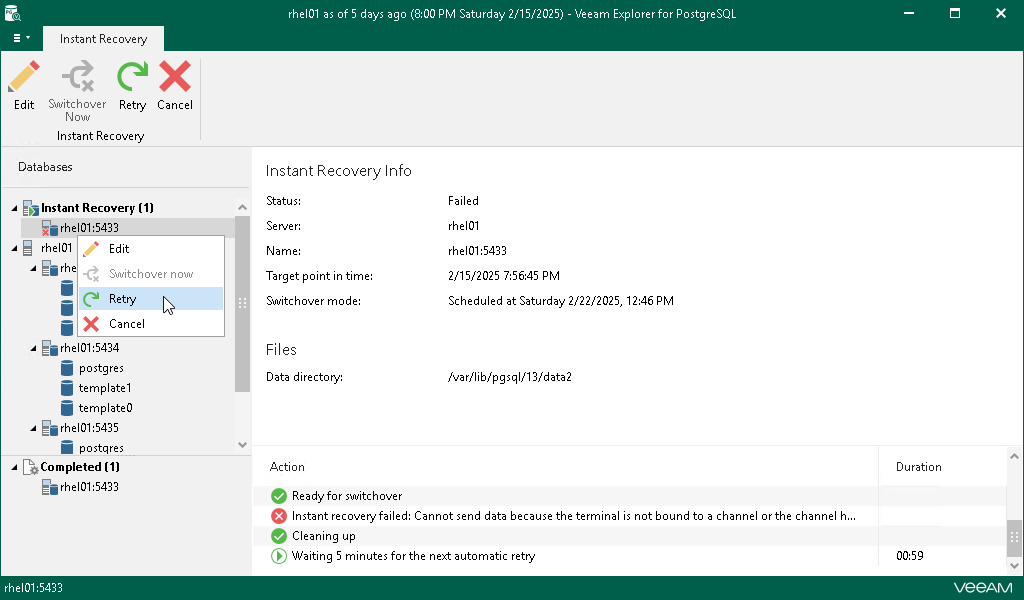This screenshot has height=600, width=1024.
Task: Click data directory path /var/lib/pgsql/13/data2
Action: coord(509,377)
